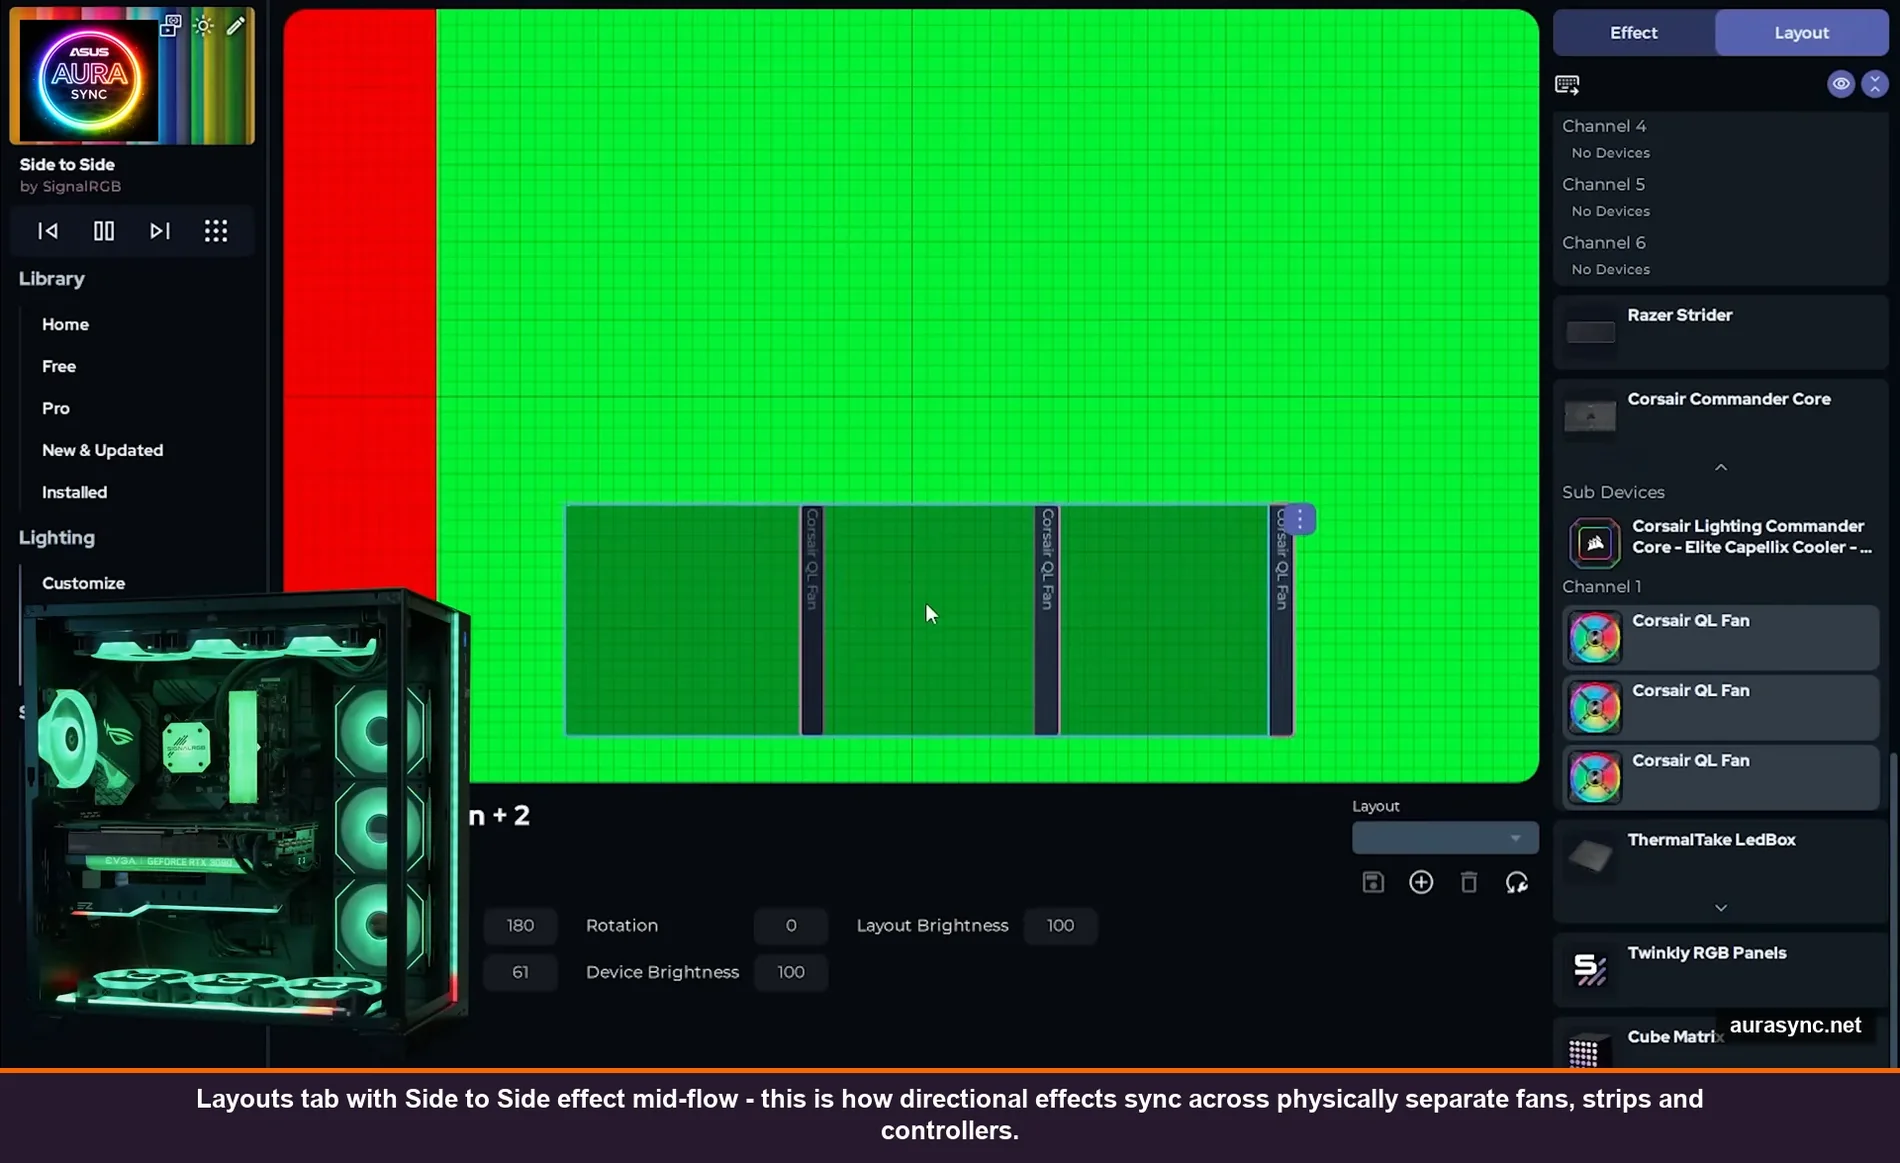Open the pencil edit icon on effect preview
1900x1163 pixels.
click(x=236, y=26)
